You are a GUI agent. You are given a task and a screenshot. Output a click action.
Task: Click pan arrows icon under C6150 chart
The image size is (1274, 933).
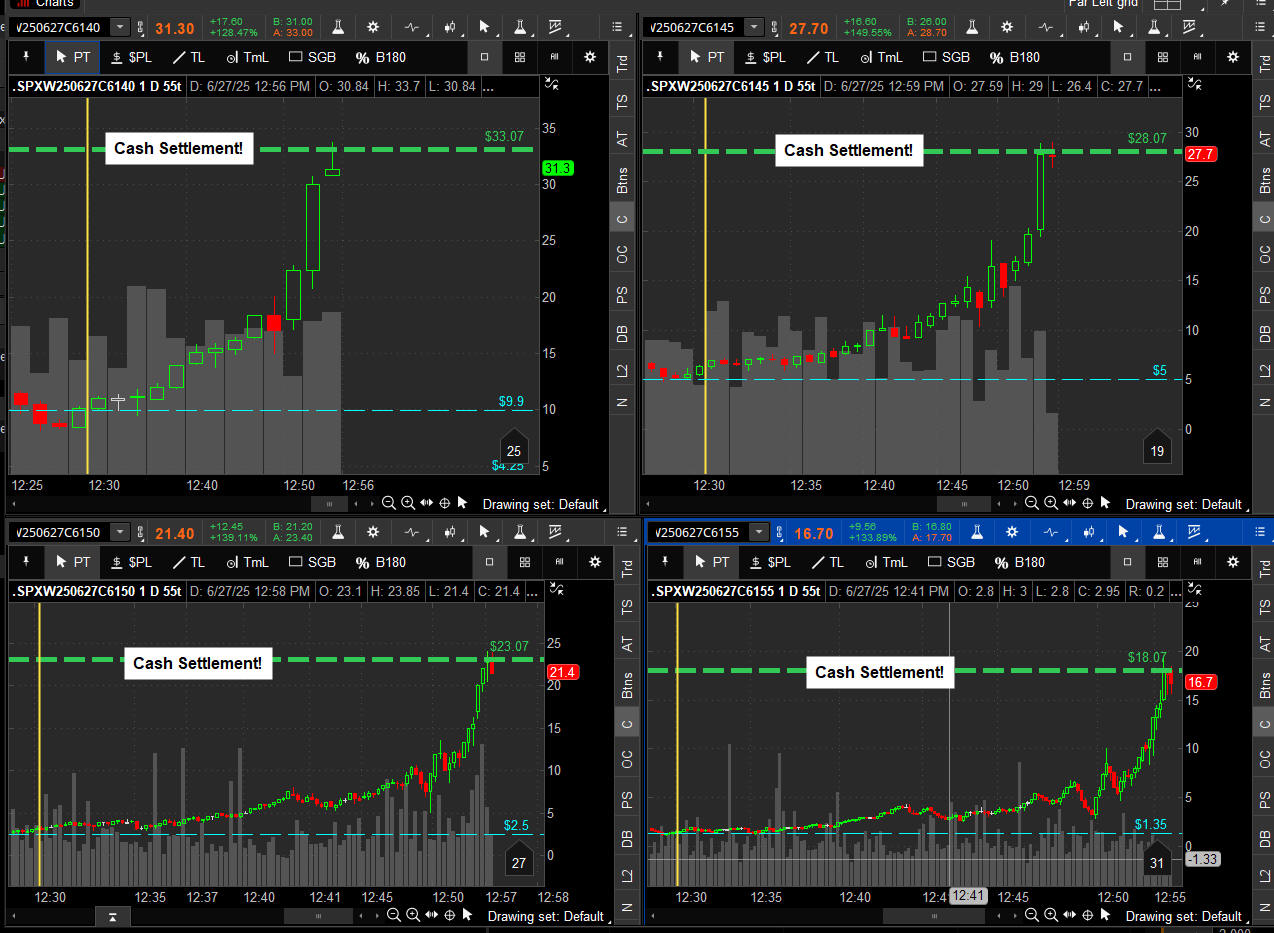432,914
